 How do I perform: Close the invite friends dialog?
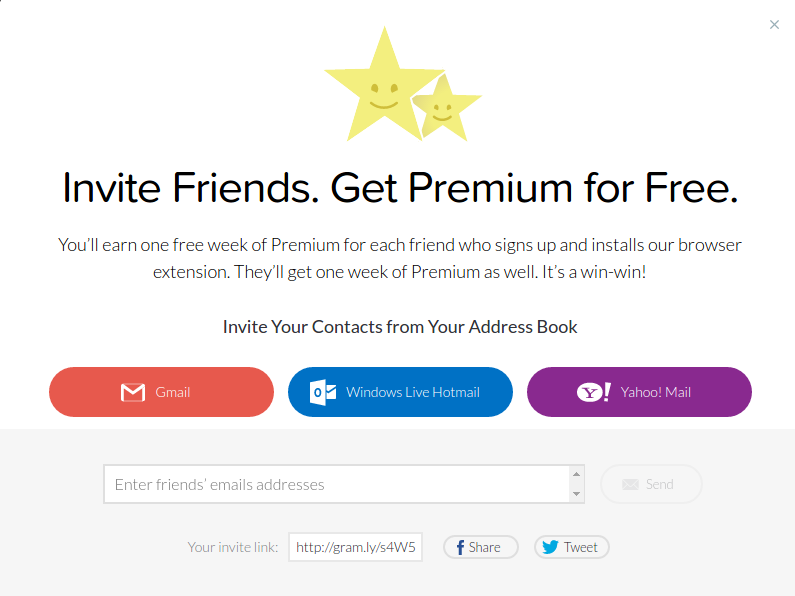tap(774, 25)
